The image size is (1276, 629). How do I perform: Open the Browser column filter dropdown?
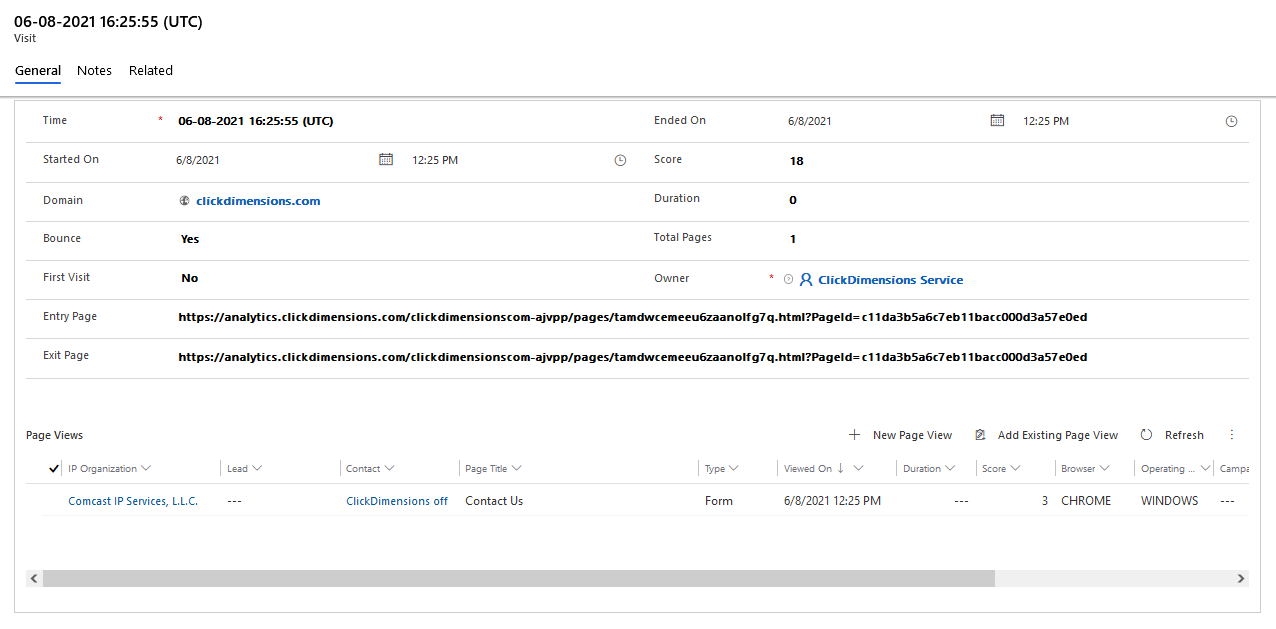pos(1106,467)
